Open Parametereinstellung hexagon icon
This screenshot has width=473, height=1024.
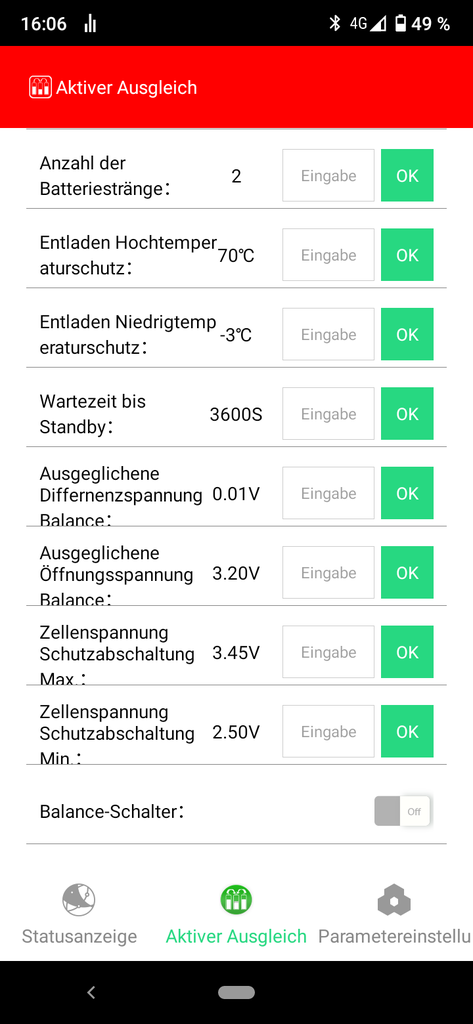pyautogui.click(x=394, y=901)
